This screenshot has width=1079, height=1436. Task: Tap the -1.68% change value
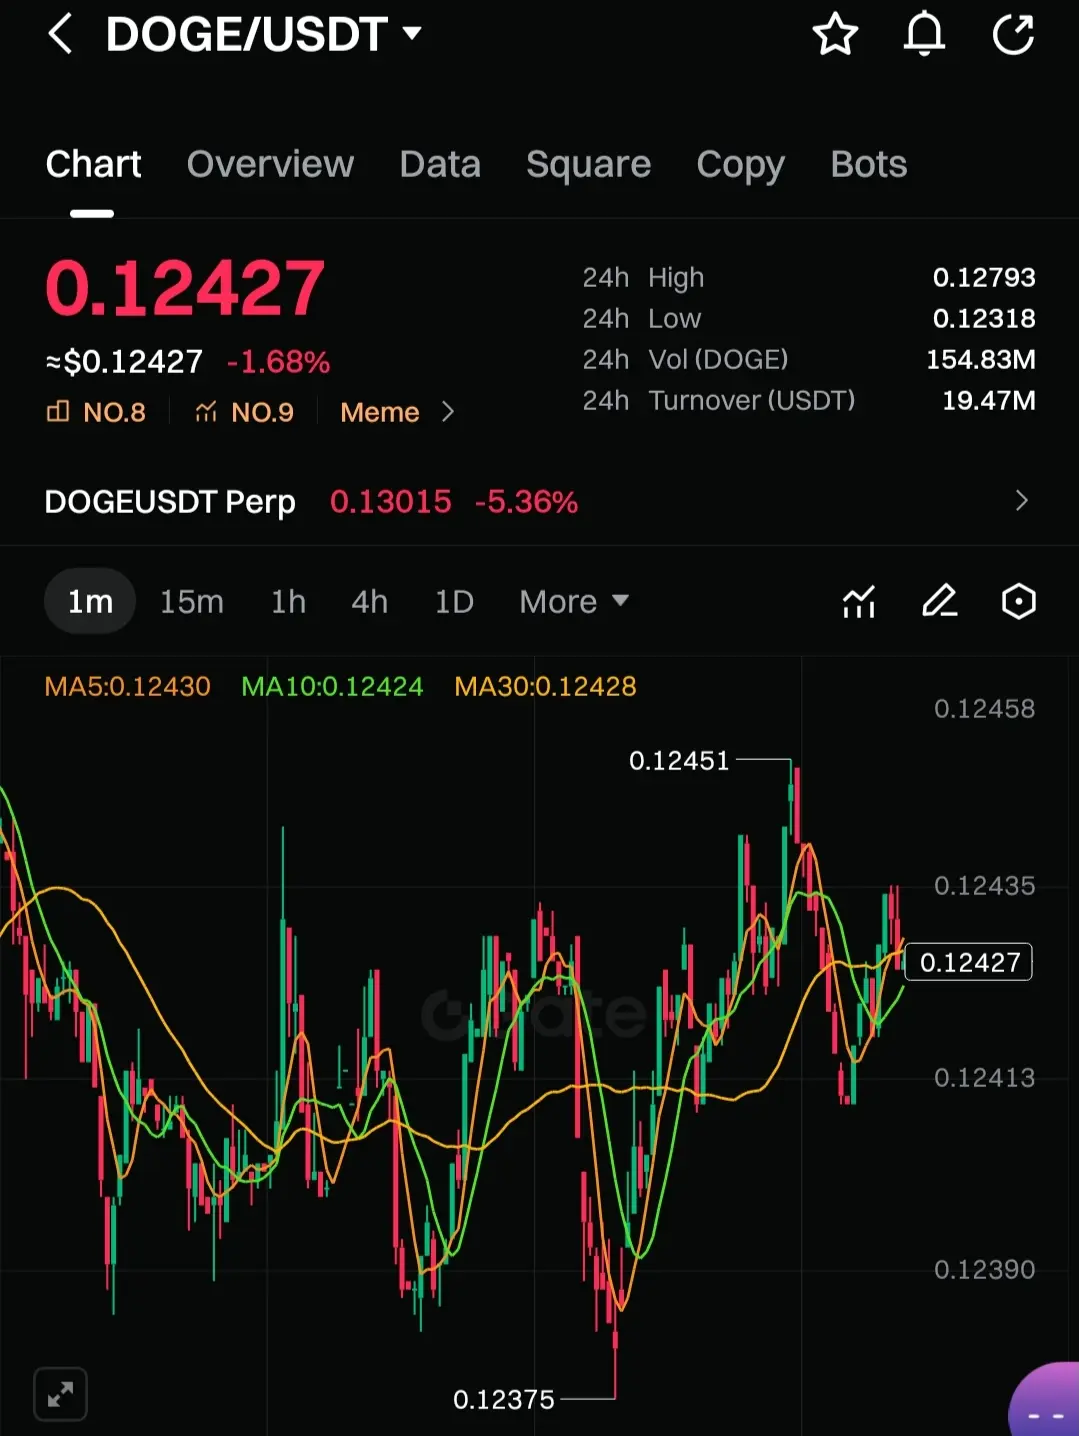click(278, 362)
